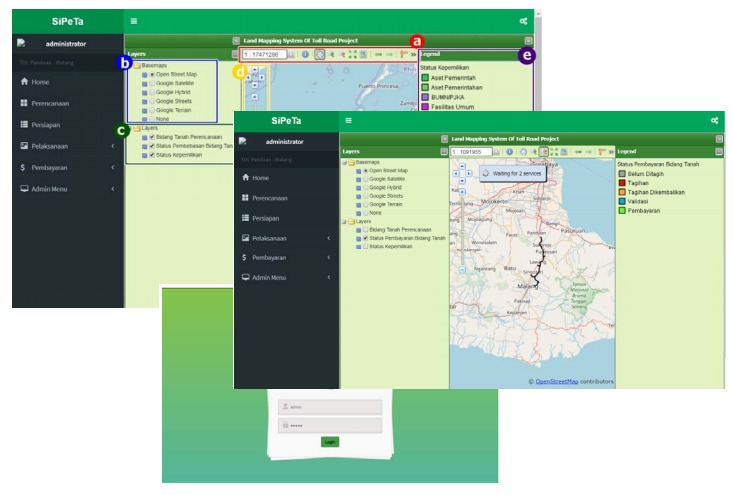The height and width of the screenshot is (495, 733).
Task: Click the Persiapan list icon in back sidebar
Action: pyautogui.click(x=24, y=124)
